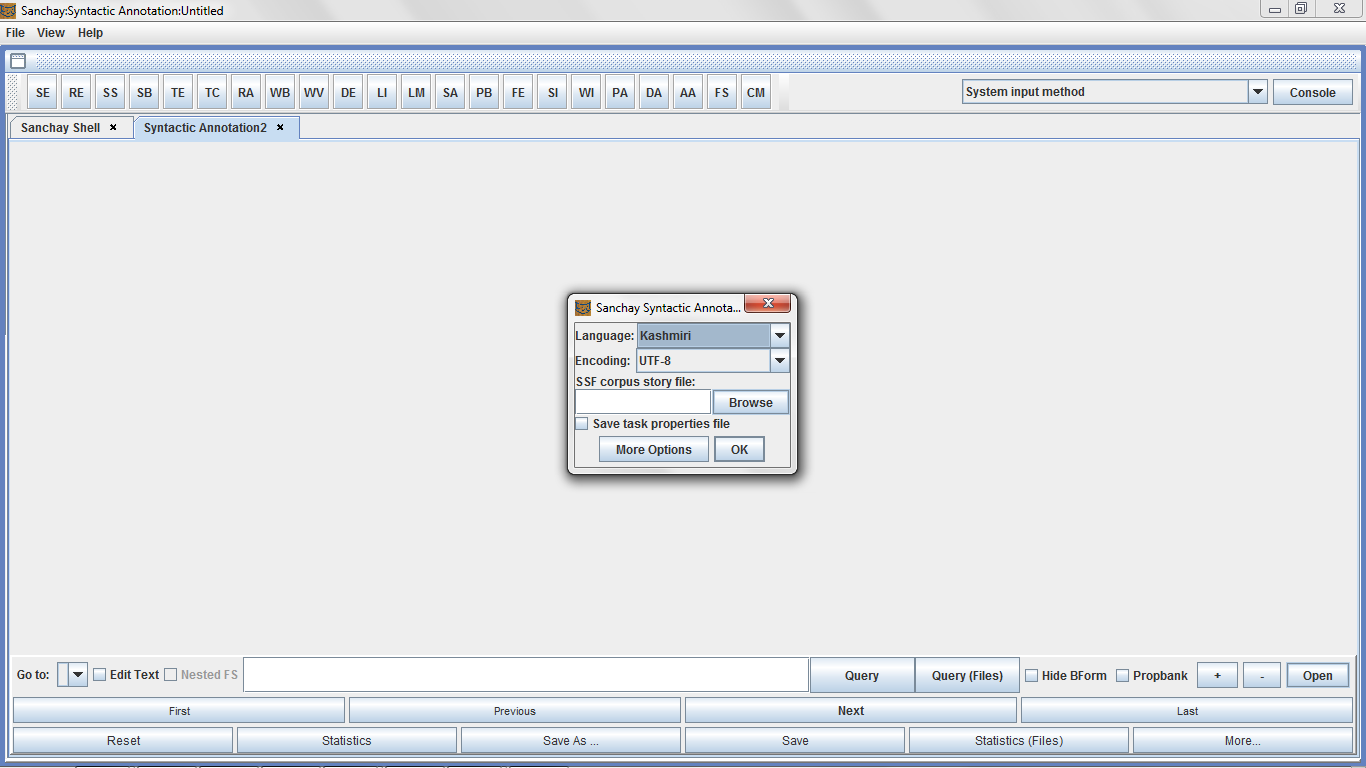Click the More Options button
Image resolution: width=1366 pixels, height=768 pixels.
pos(654,450)
